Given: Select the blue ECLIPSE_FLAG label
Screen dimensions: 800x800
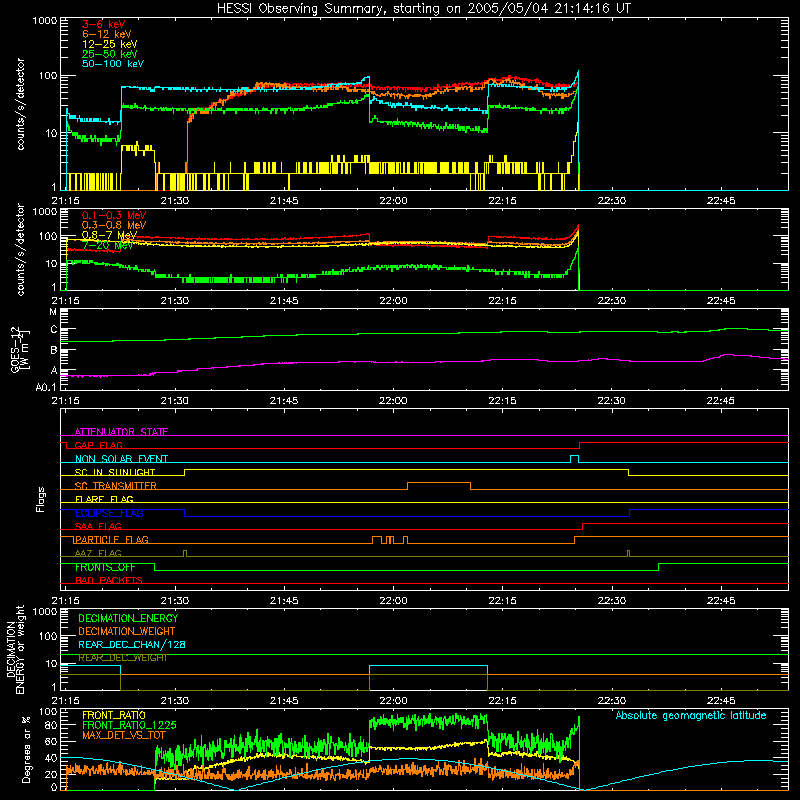Looking at the screenshot, I should click(109, 513).
